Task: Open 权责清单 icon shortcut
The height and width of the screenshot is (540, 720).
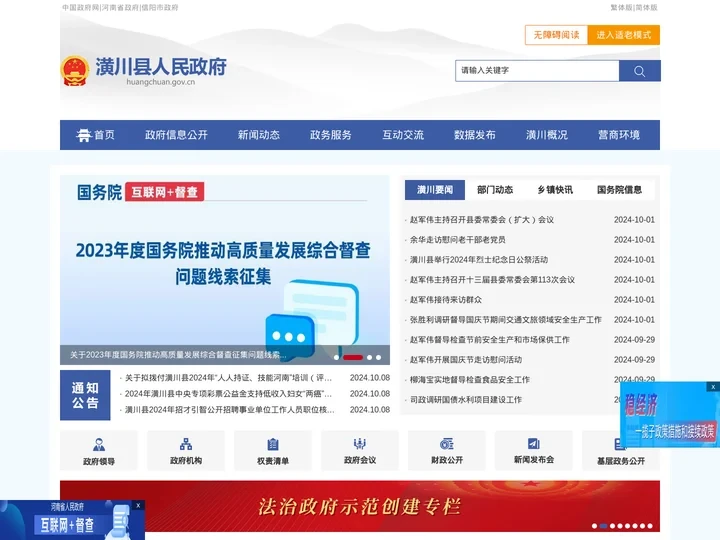Action: click(273, 450)
